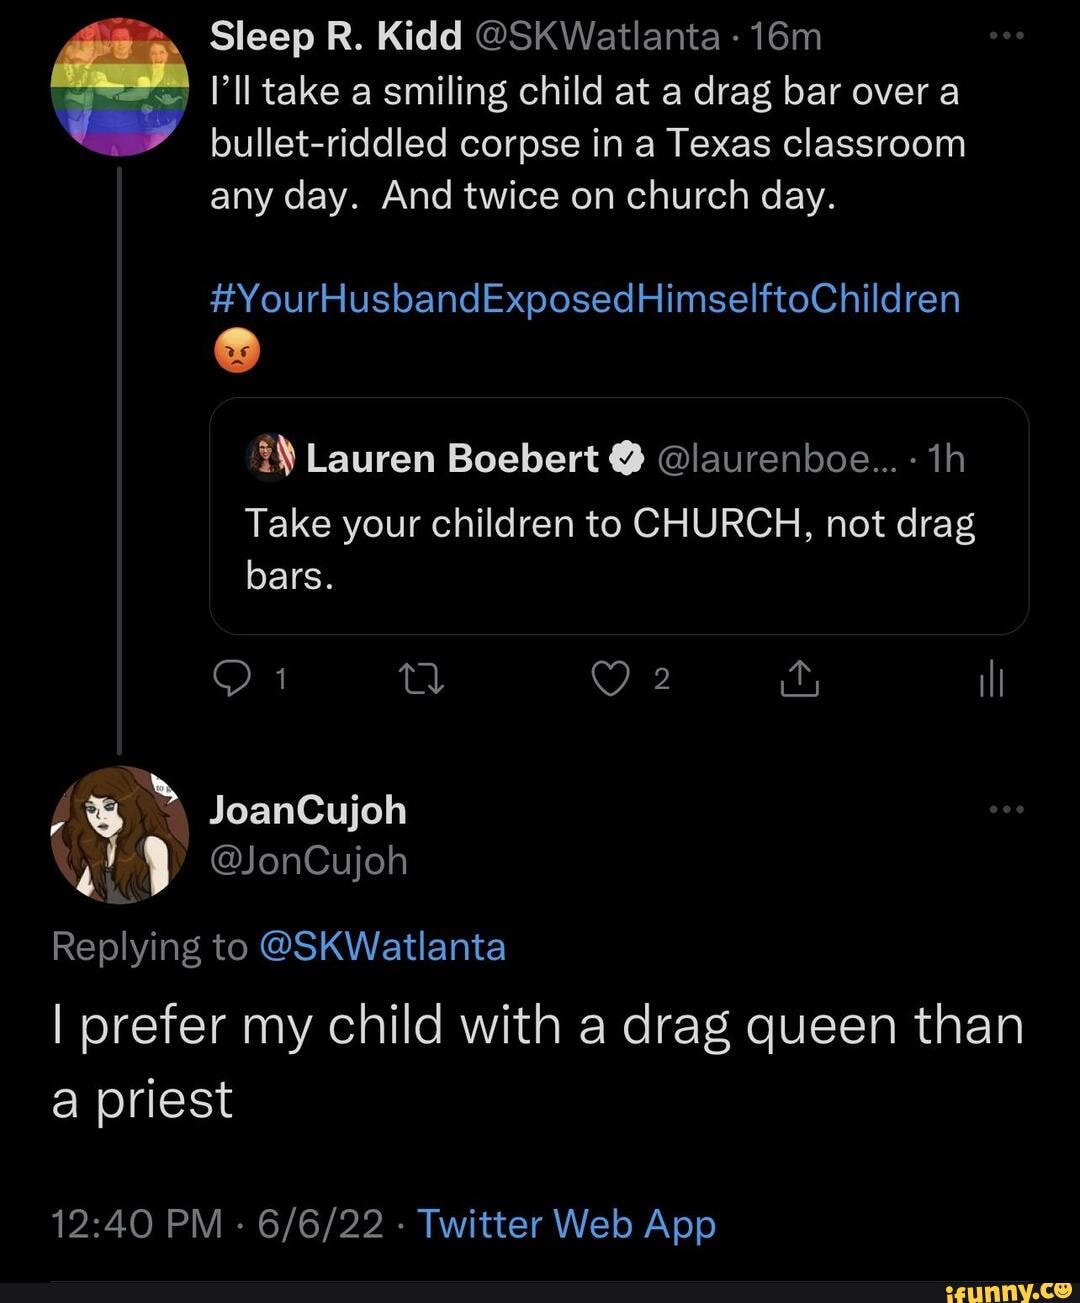Click the #YourHusbandExposedHimselftoChildren hashtag

coord(585,299)
